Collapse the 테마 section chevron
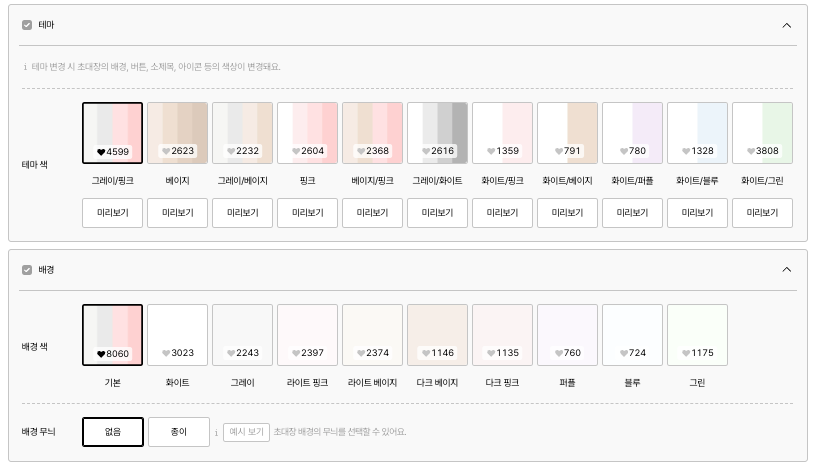This screenshot has height=466, width=816. click(x=786, y=25)
